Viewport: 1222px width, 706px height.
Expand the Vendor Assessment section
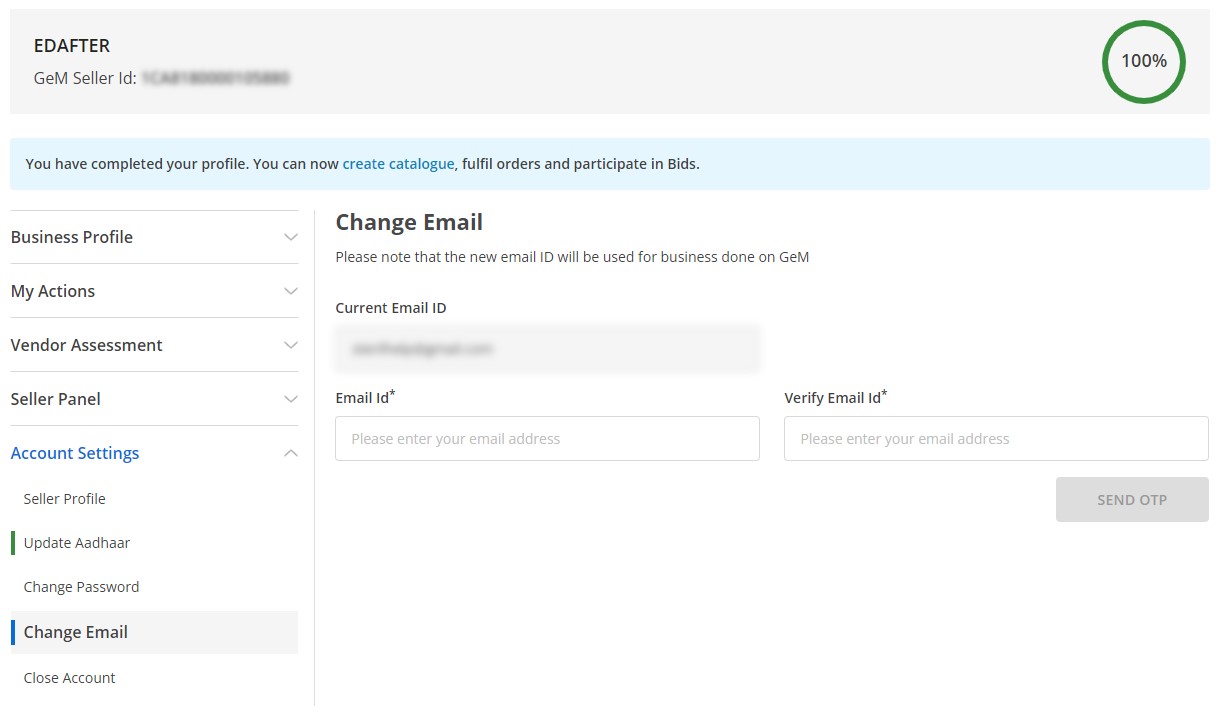pos(154,345)
